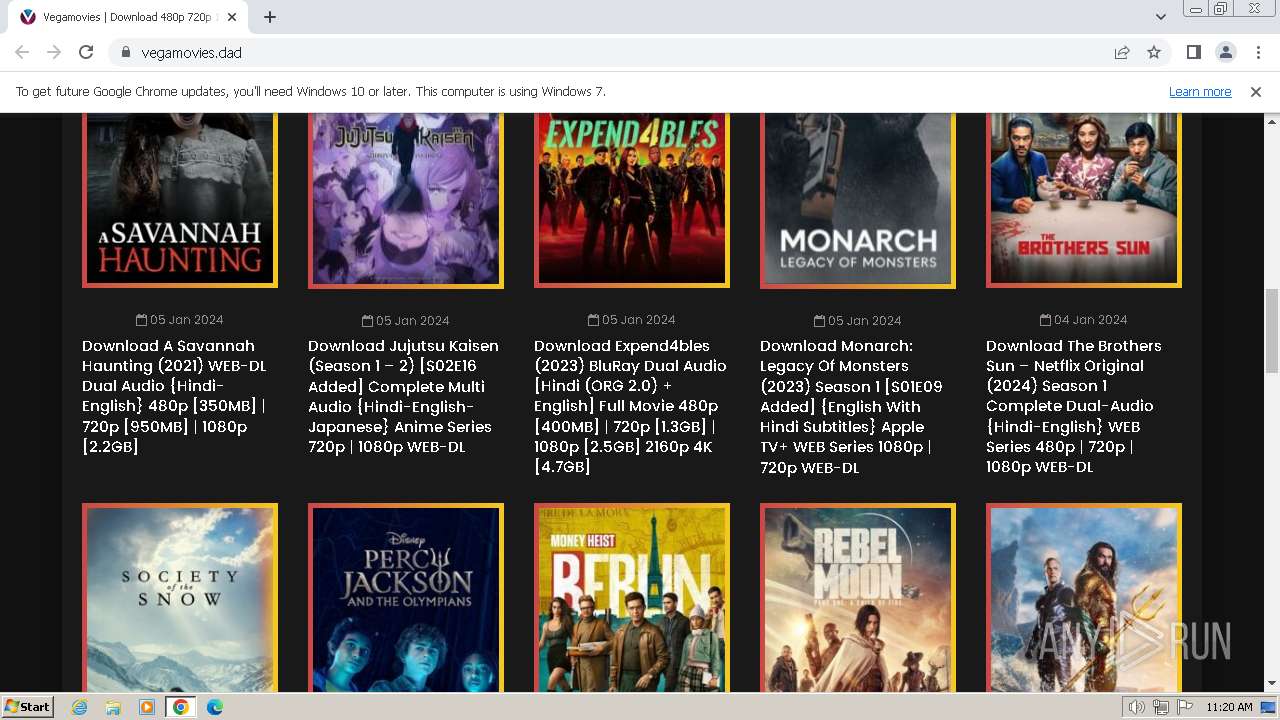Open the Chrome three-dot menu
Image resolution: width=1280 pixels, height=720 pixels.
(x=1256, y=52)
